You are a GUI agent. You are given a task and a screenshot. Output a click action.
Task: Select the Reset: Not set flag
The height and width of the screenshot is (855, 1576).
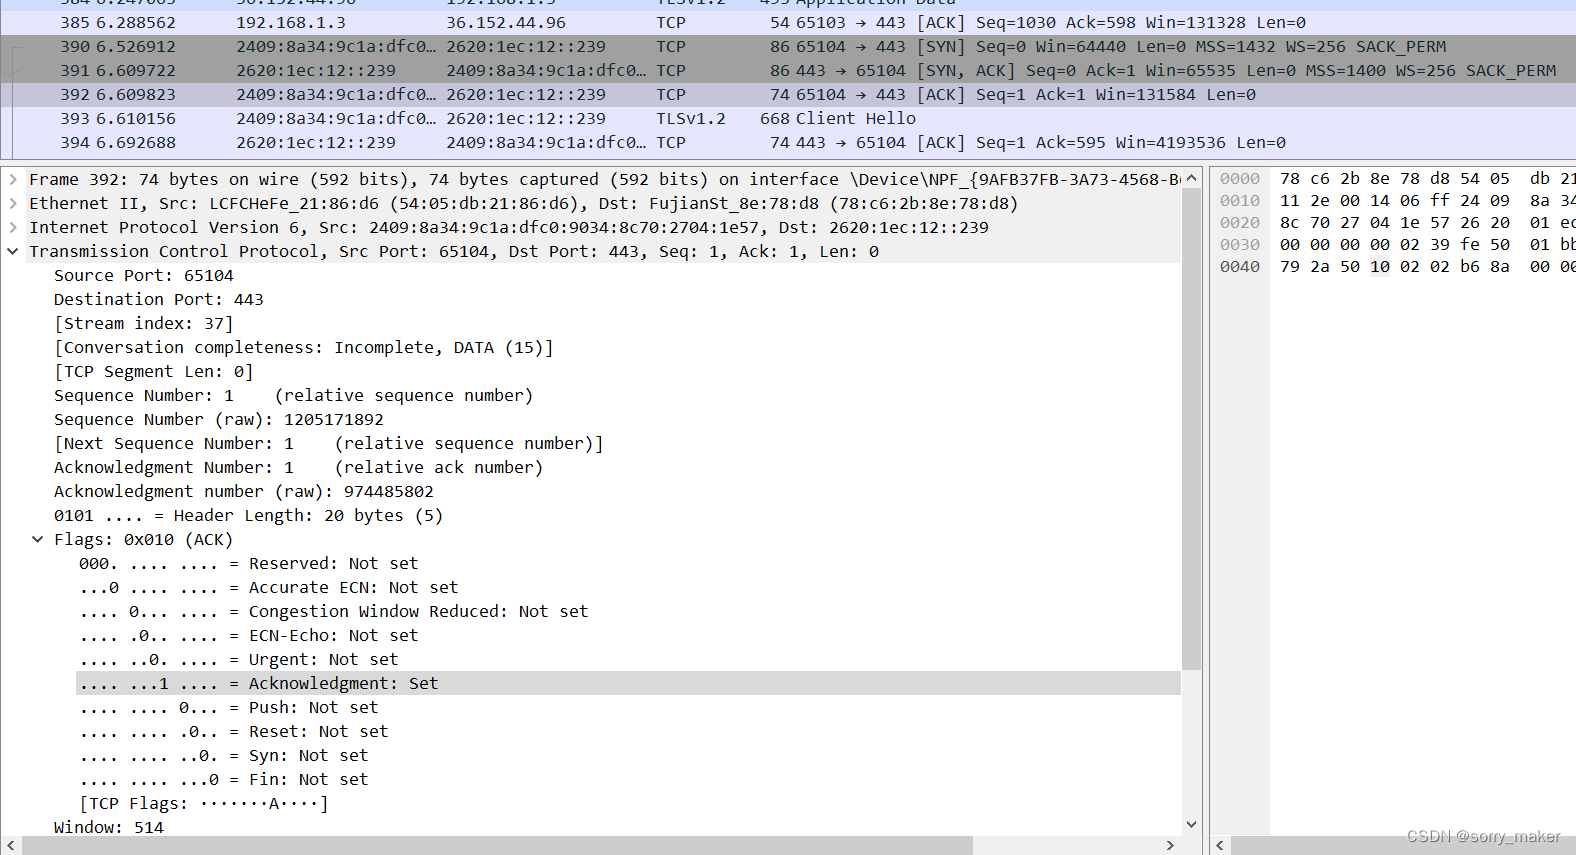click(x=234, y=731)
